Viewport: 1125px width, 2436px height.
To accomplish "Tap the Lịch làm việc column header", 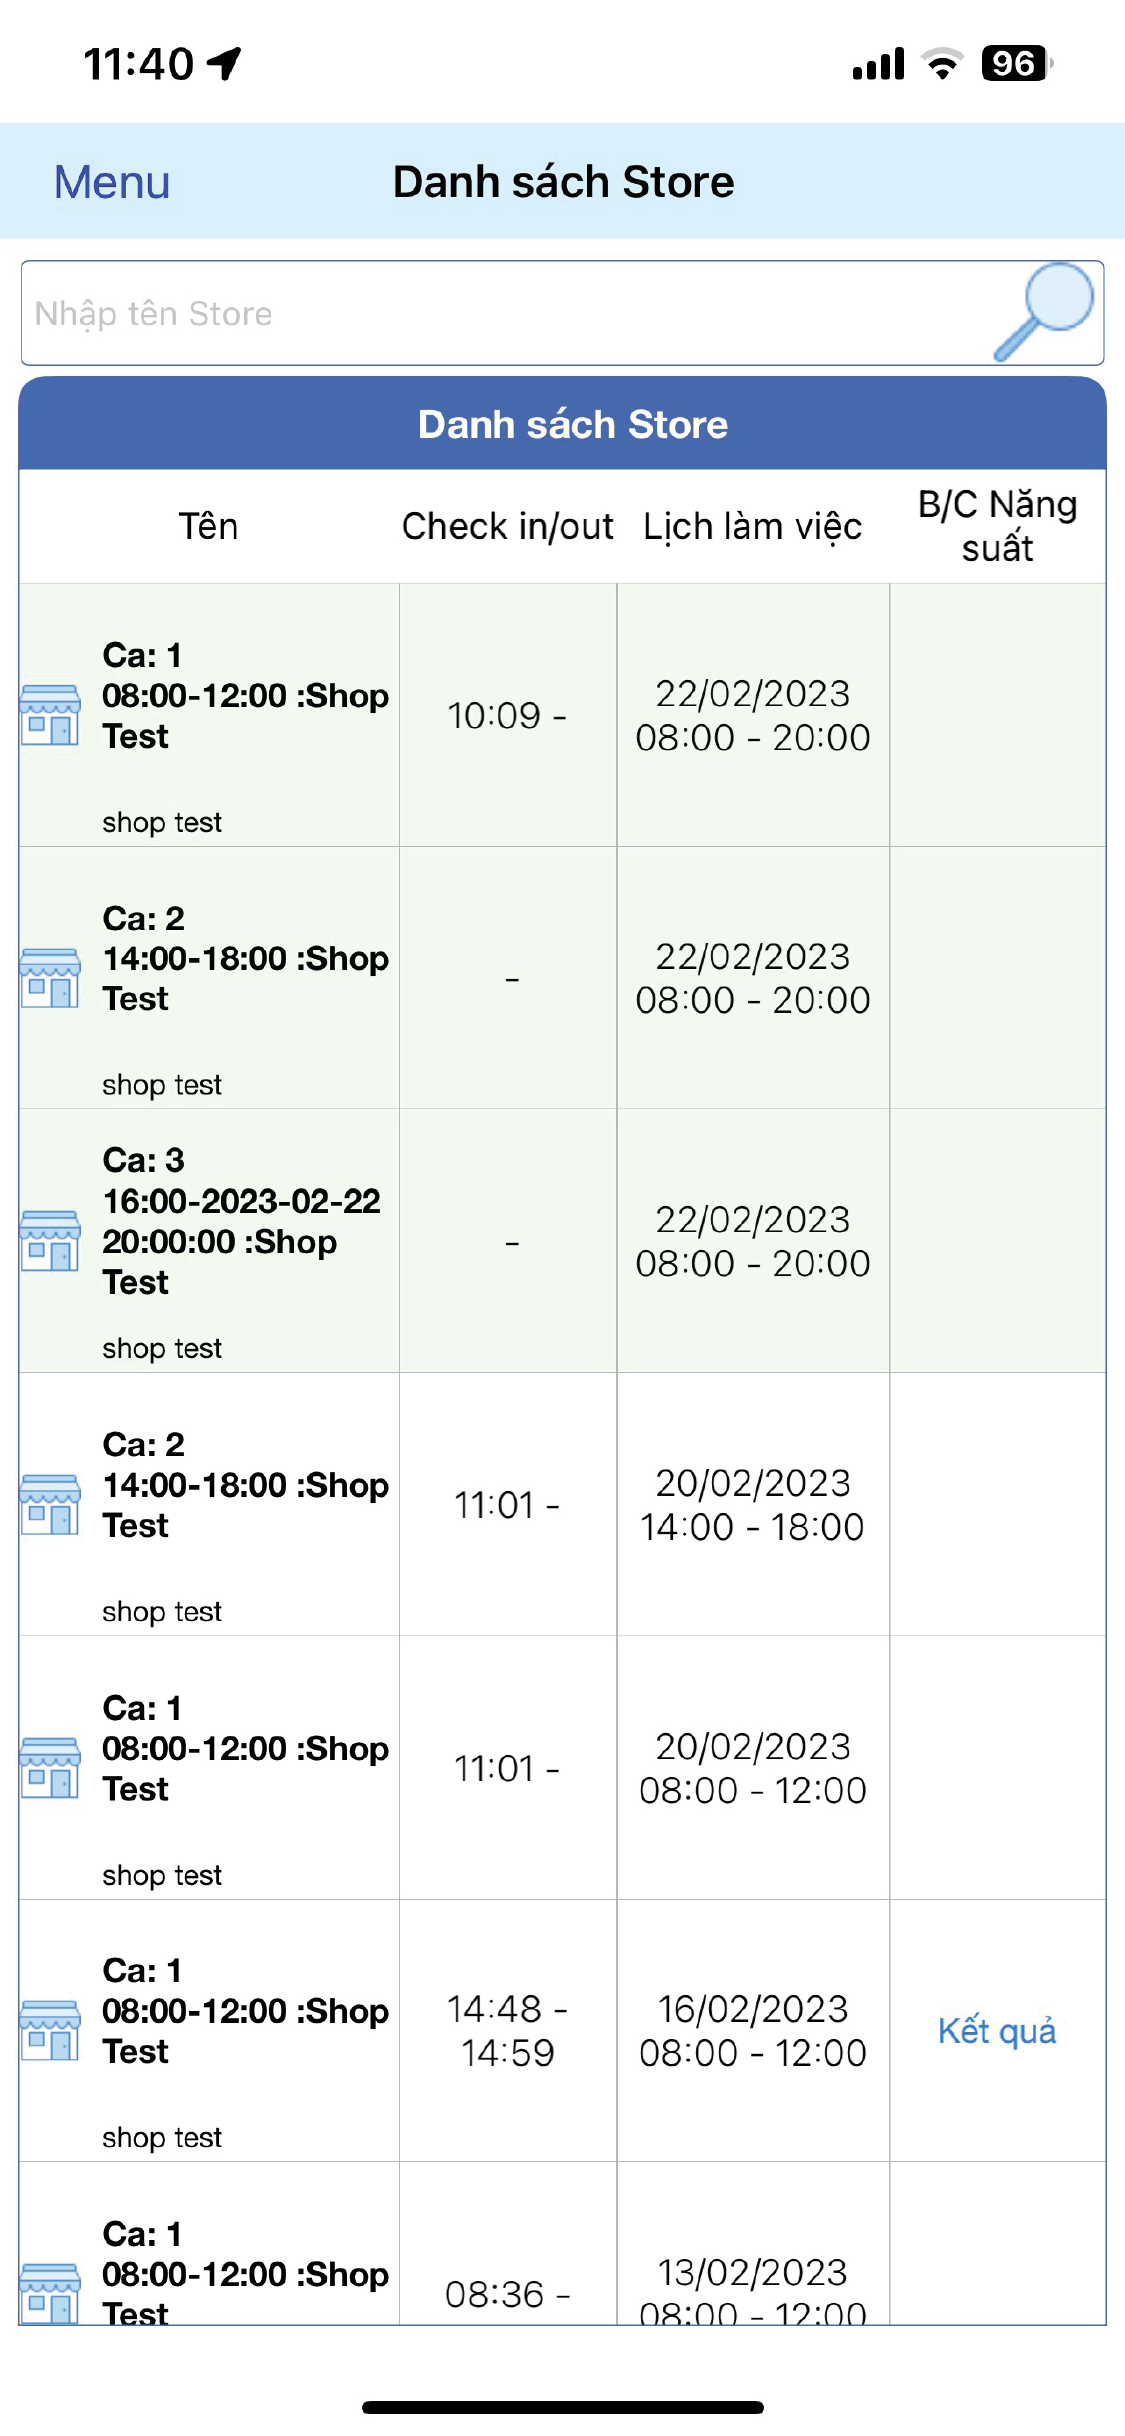I will pyautogui.click(x=753, y=526).
